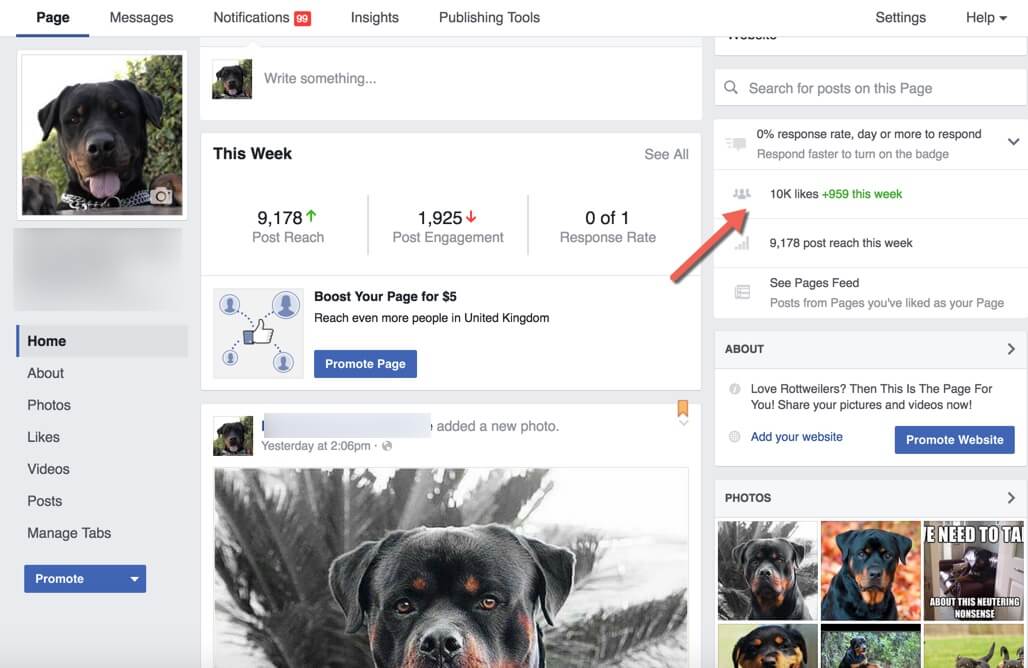Click the response rate message icon

(736, 144)
